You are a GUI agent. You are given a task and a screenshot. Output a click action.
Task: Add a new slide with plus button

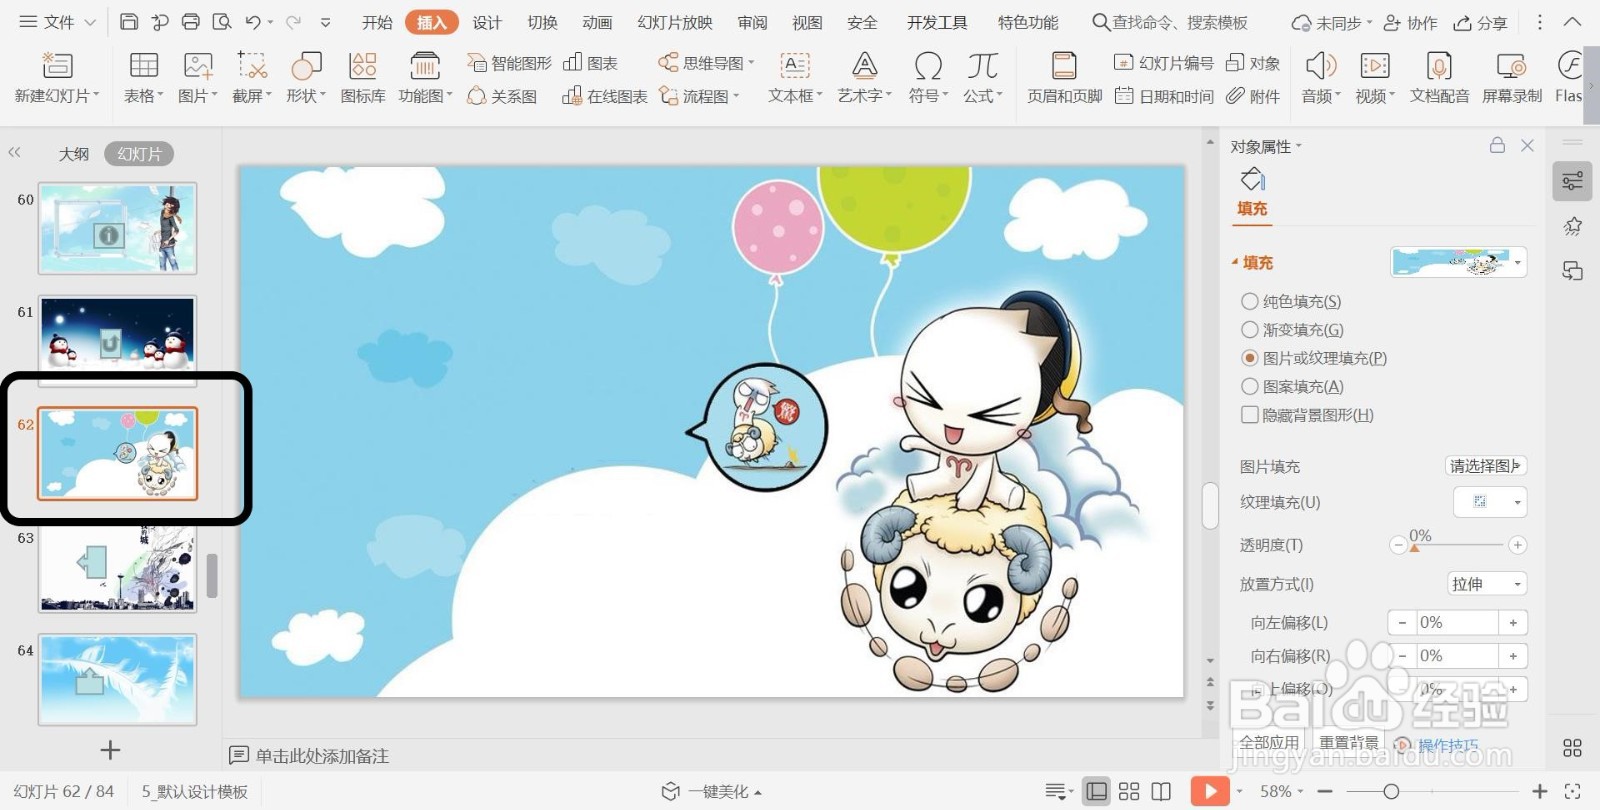coord(110,750)
